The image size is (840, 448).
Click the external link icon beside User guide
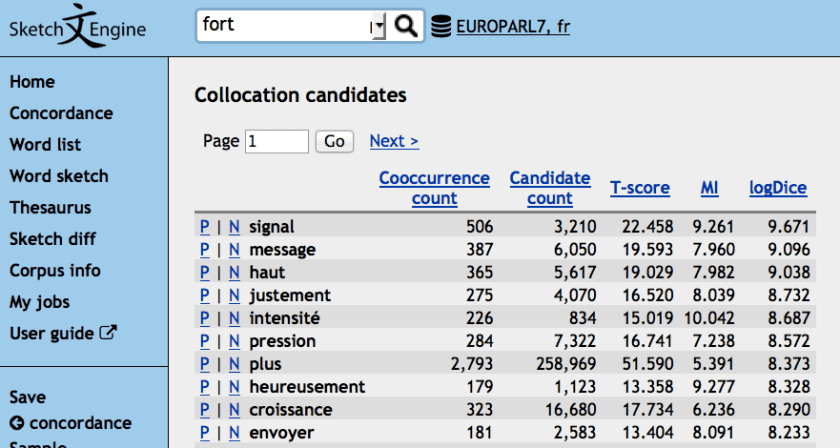109,334
